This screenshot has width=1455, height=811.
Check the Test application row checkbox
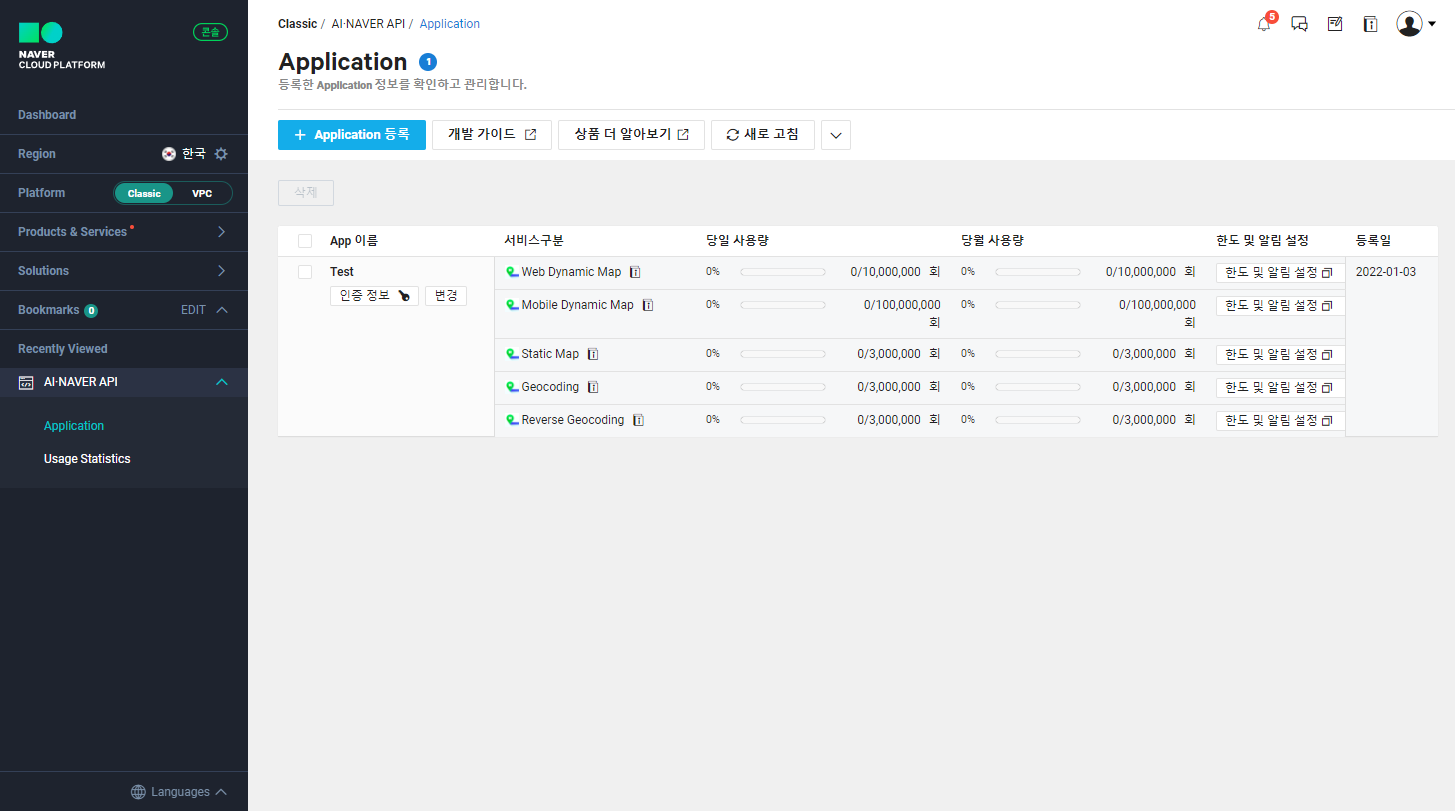tap(305, 272)
